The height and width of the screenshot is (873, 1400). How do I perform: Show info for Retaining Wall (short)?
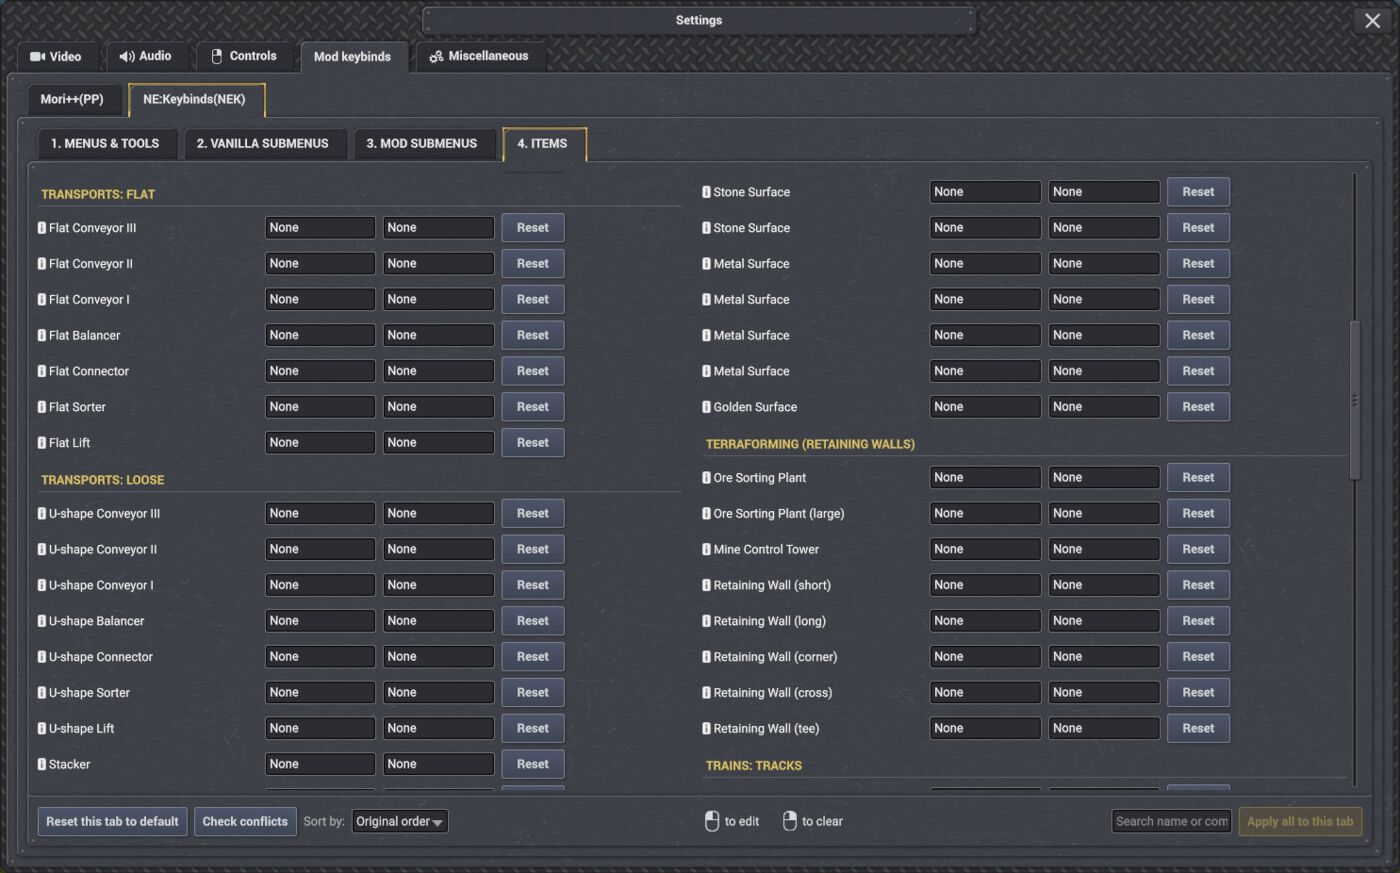(707, 586)
